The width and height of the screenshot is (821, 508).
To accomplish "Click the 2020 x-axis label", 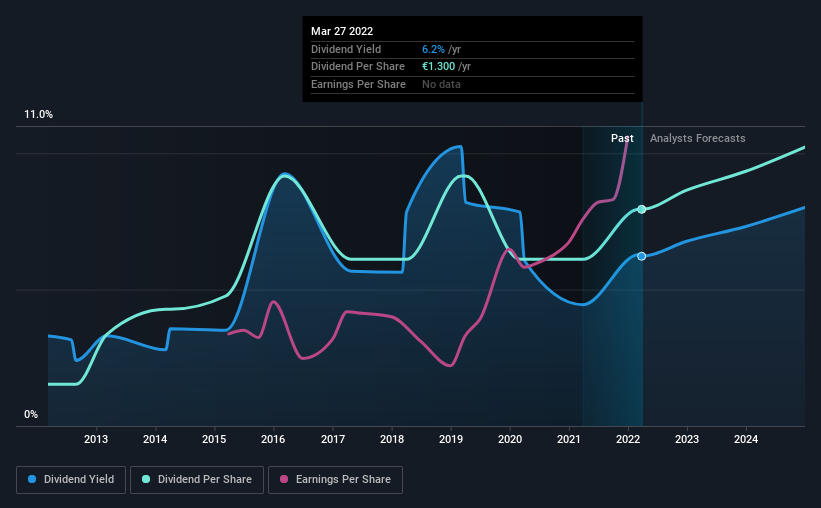I will 510,439.
